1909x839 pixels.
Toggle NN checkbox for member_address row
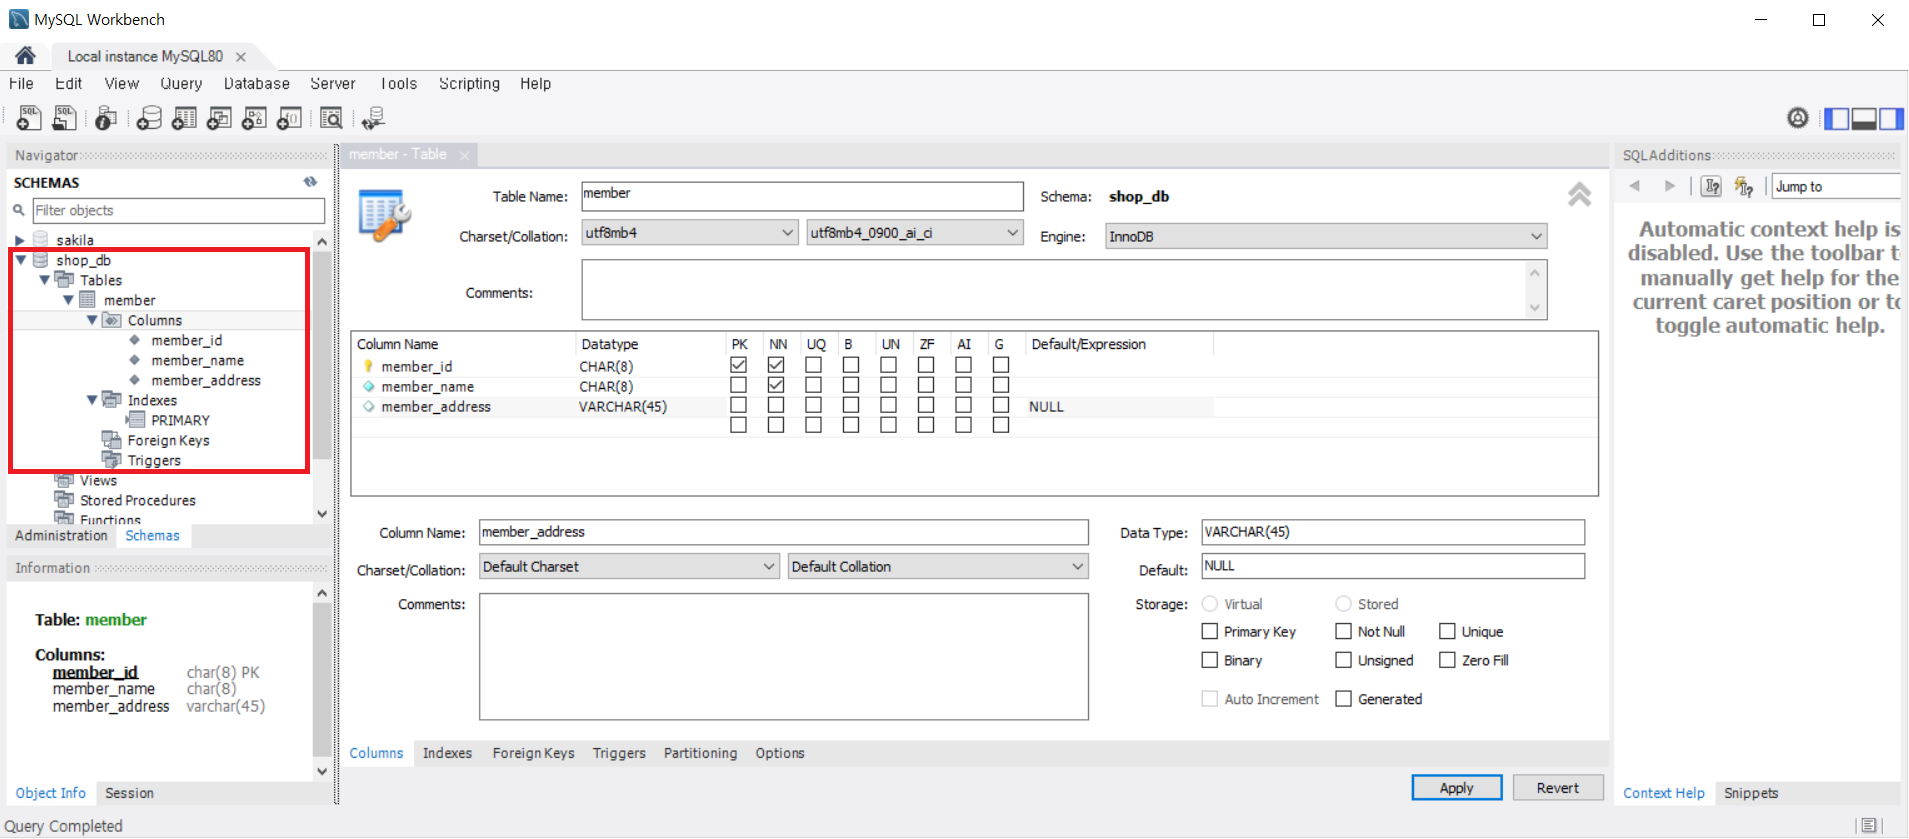click(776, 405)
